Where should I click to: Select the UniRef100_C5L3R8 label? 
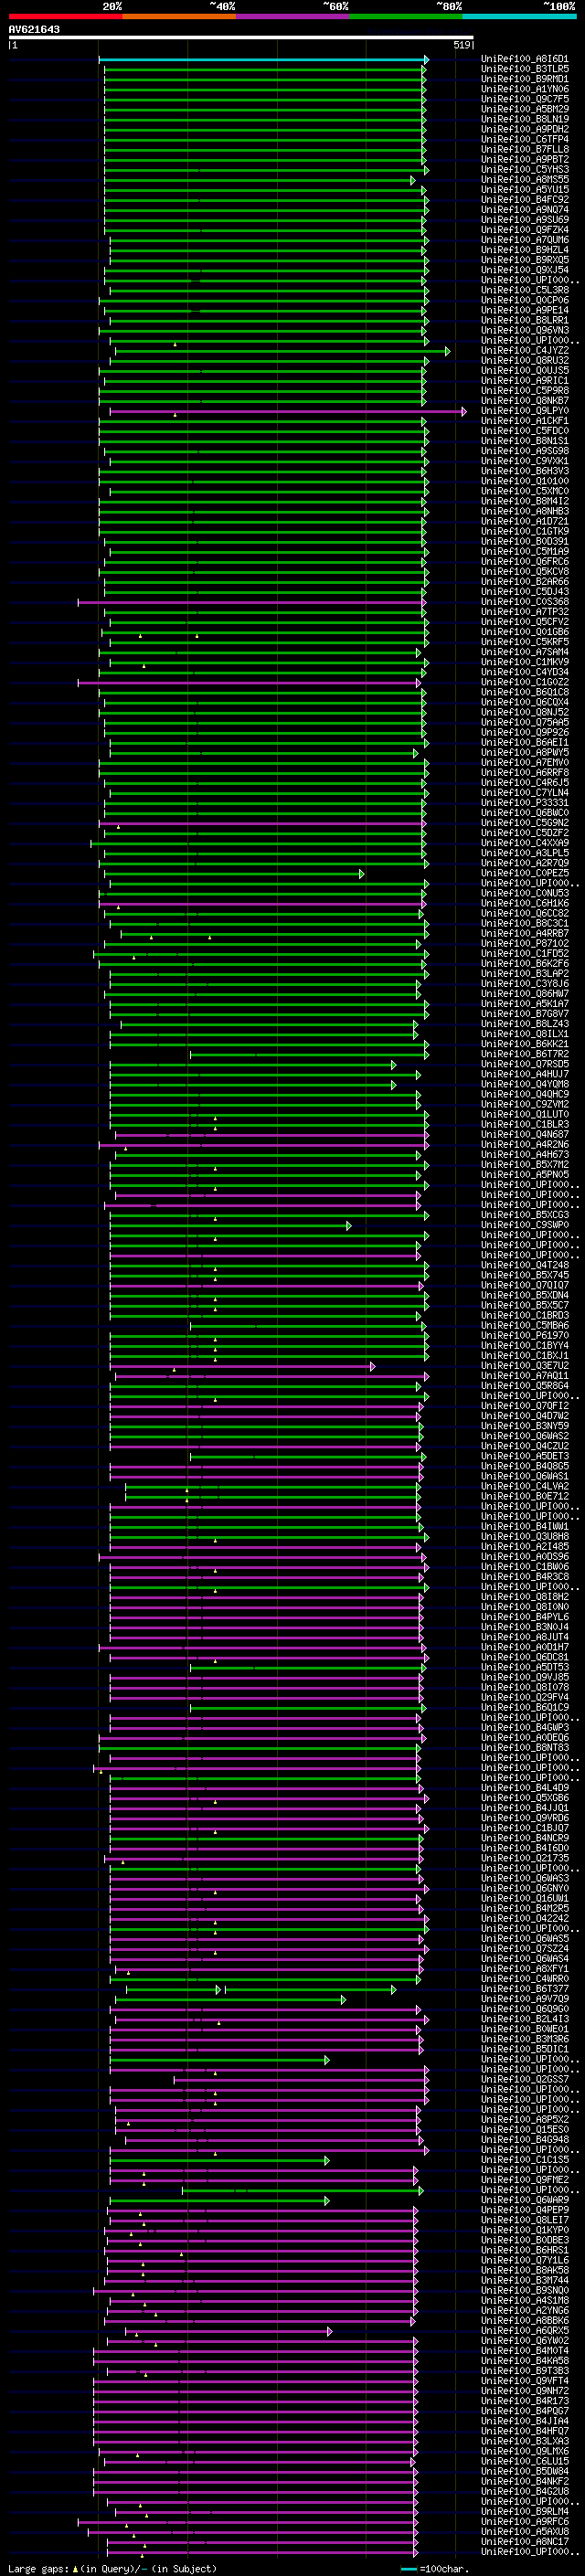click(524, 290)
